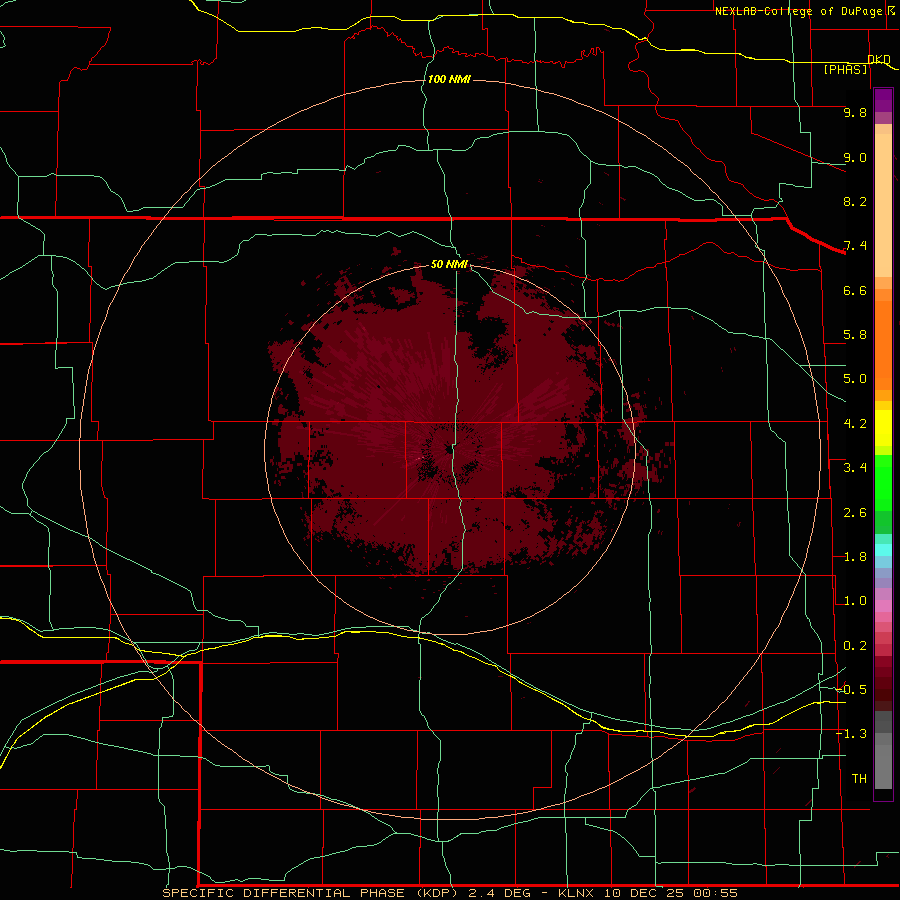Click the 8.2 value on the color scale
Viewport: 900px width, 900px height.
[855, 201]
